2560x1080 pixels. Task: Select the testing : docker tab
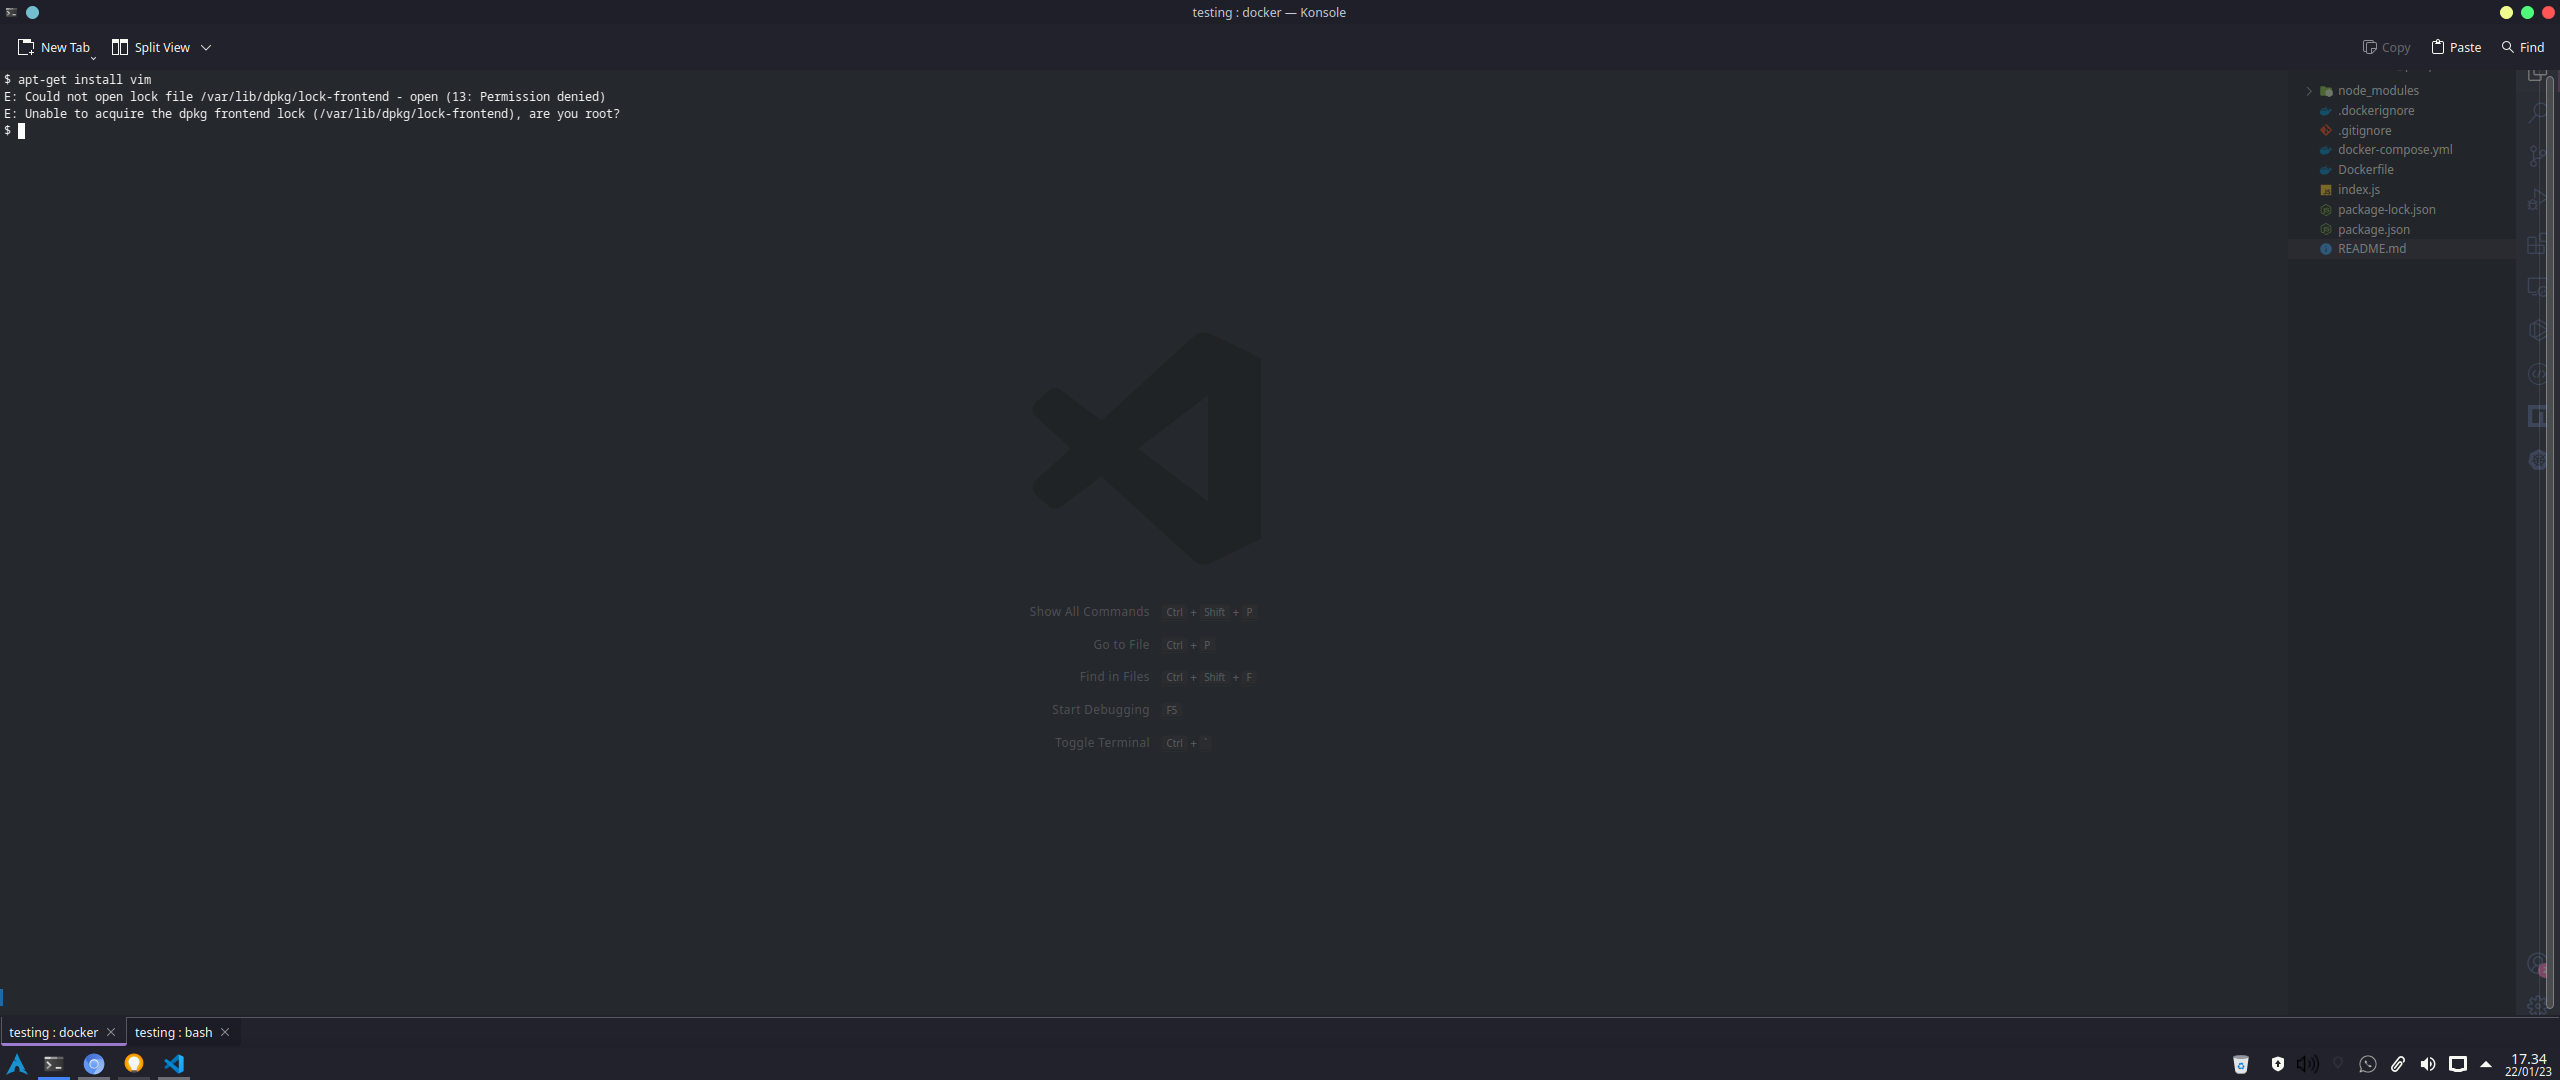tap(53, 1032)
